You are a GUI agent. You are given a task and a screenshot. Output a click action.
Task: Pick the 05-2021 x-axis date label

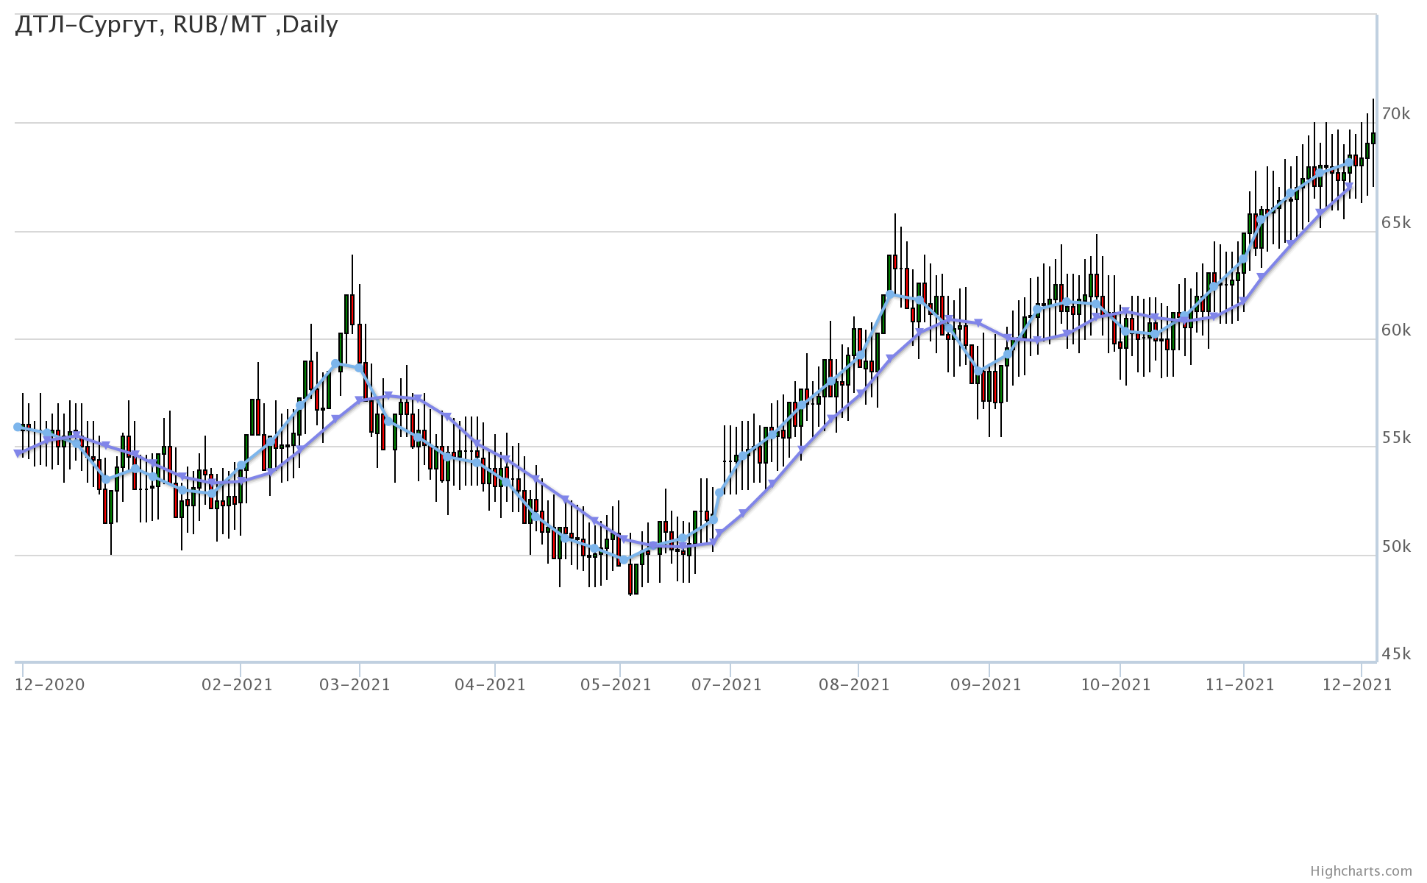click(616, 685)
